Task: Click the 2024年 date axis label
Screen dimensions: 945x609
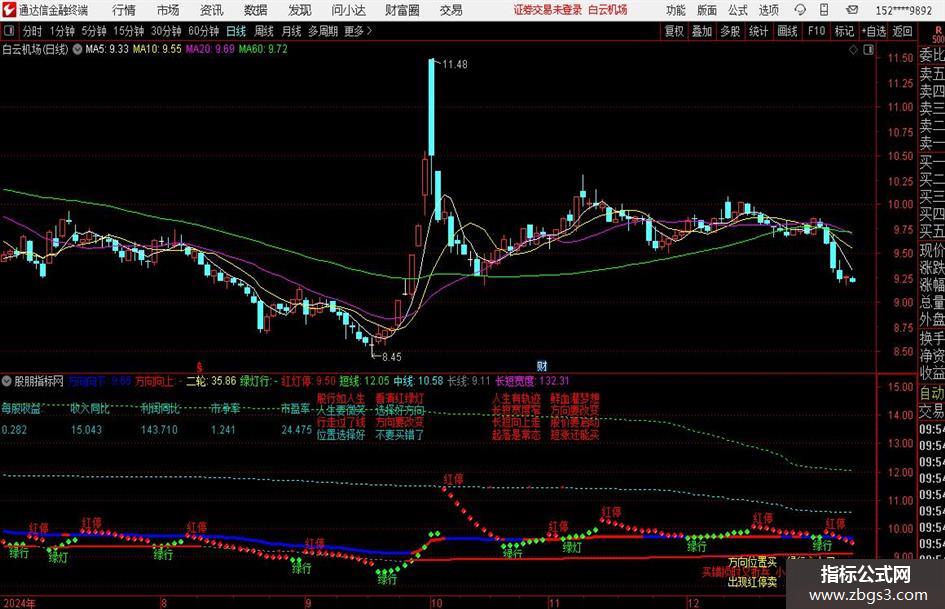Action: click(19, 602)
